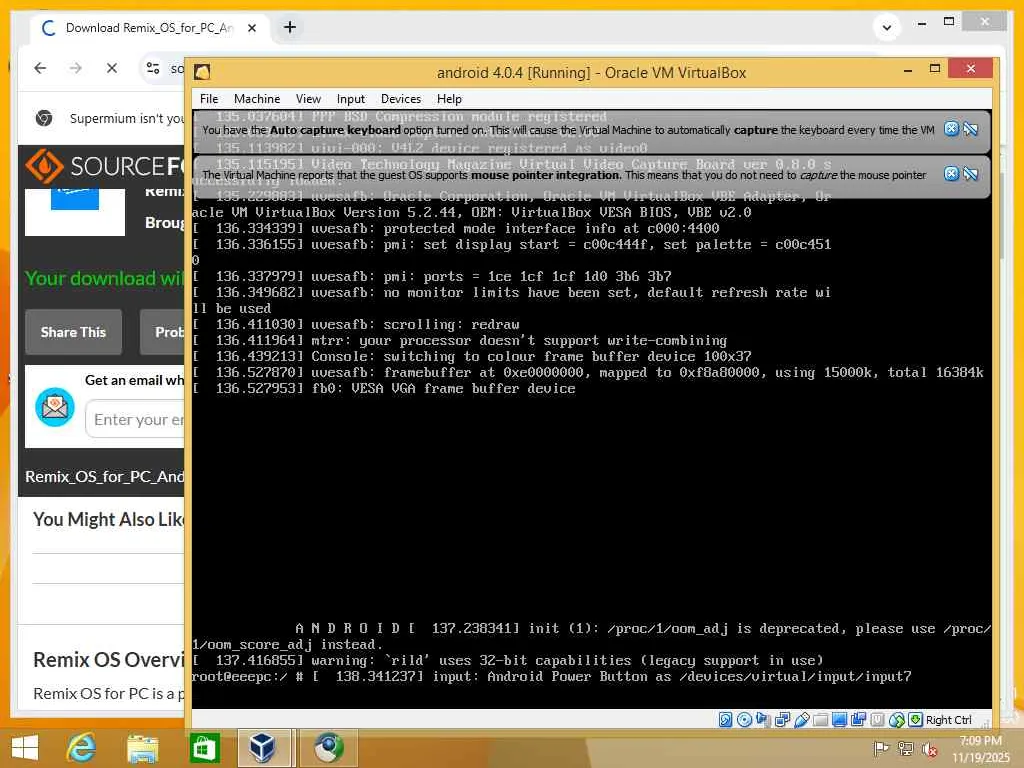
Task: Click the email address input field
Action: point(135,419)
